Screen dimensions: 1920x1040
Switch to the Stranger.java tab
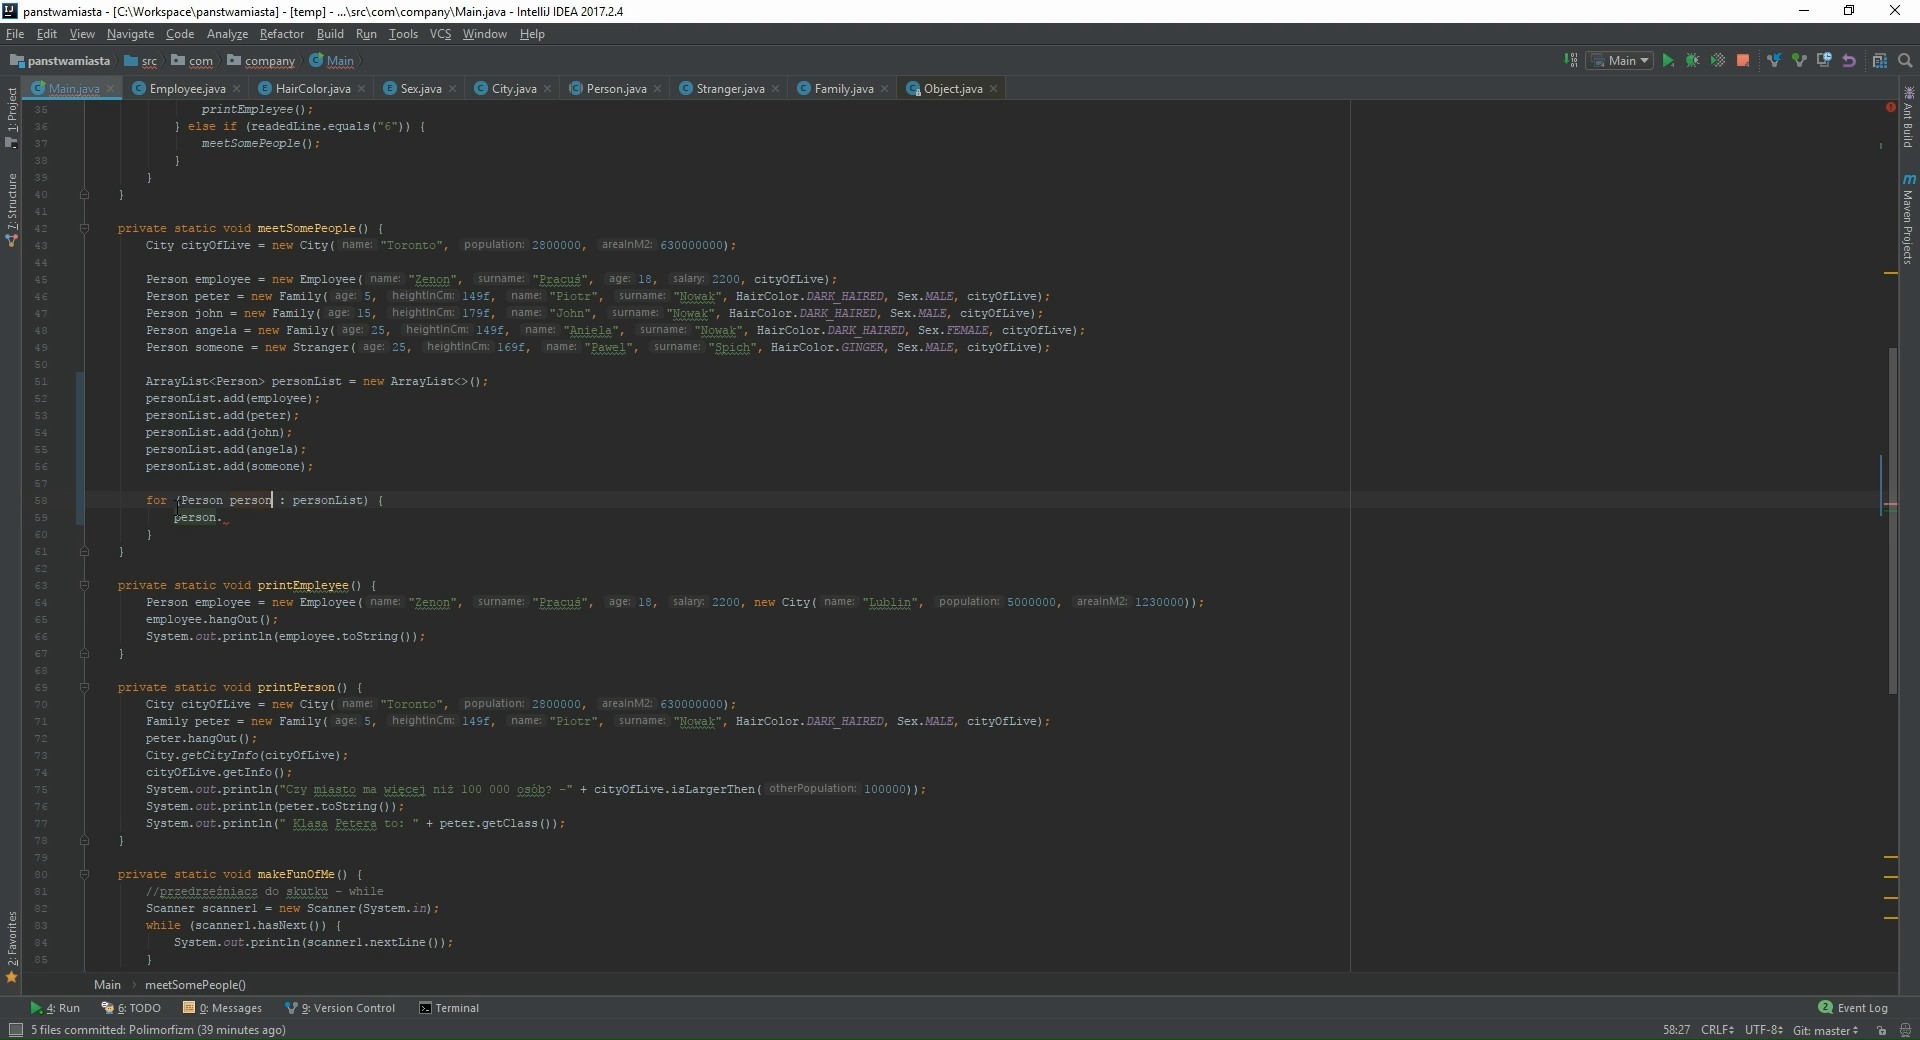[729, 89]
